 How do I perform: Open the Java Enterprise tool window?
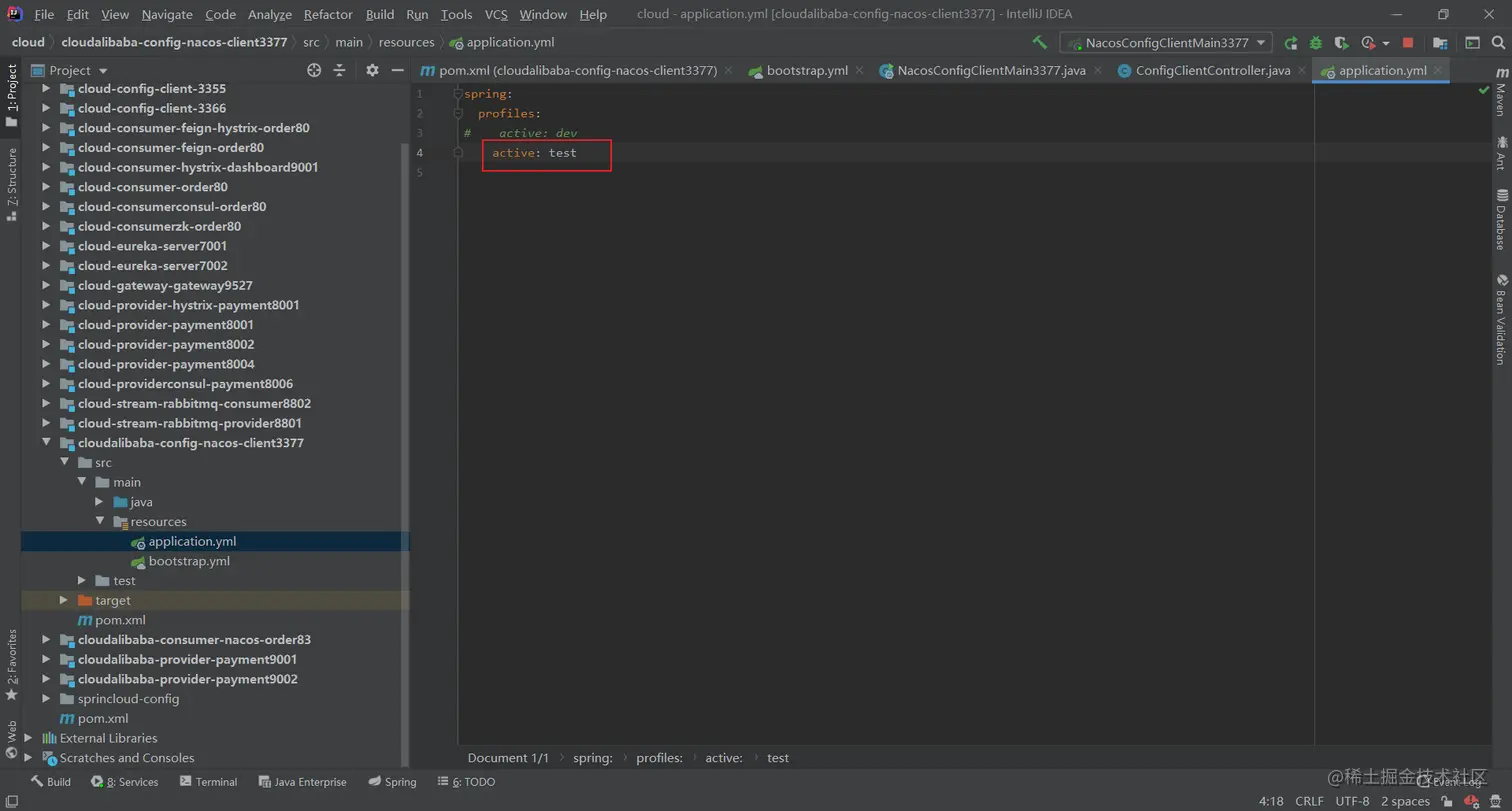(x=302, y=782)
